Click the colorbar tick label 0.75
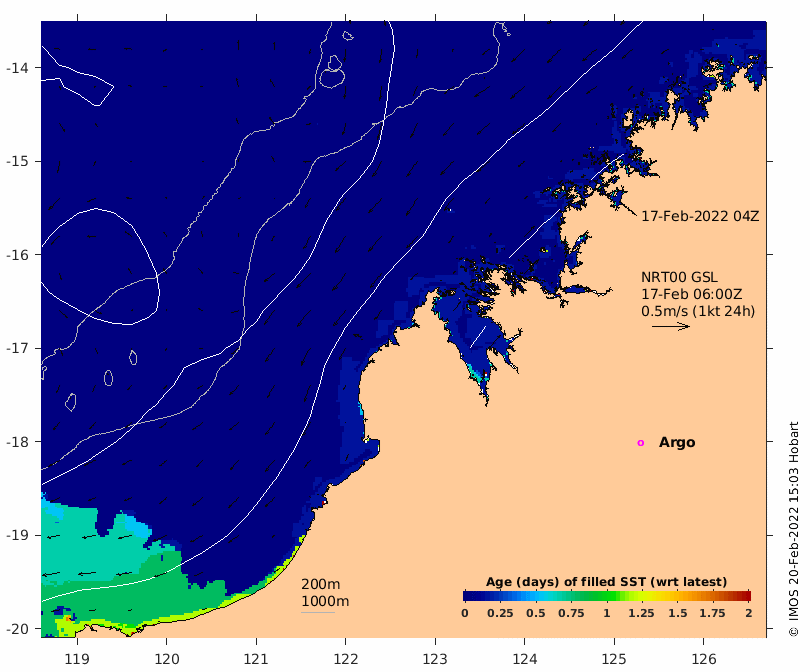Screen dimensions: 810x672 click(571, 613)
